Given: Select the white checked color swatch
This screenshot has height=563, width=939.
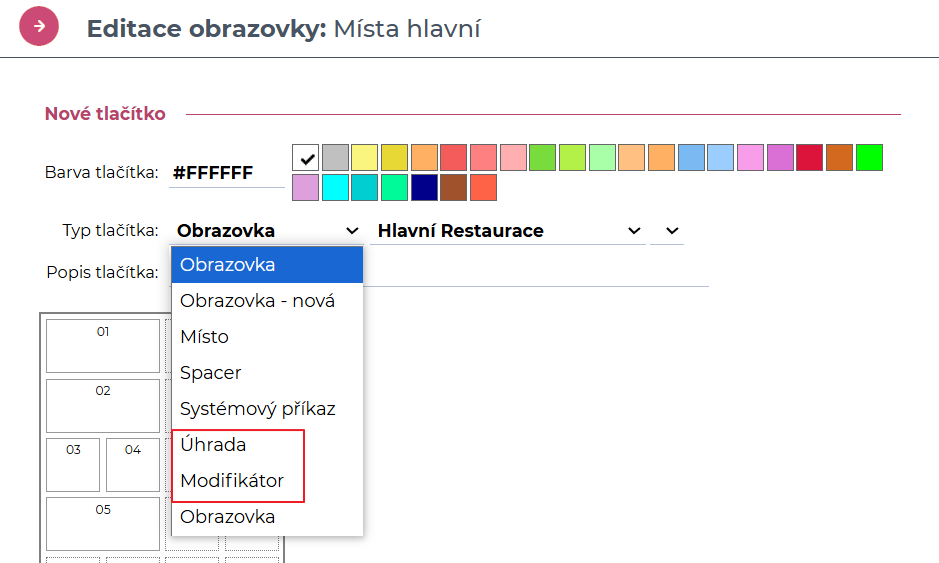Looking at the screenshot, I should (305, 158).
